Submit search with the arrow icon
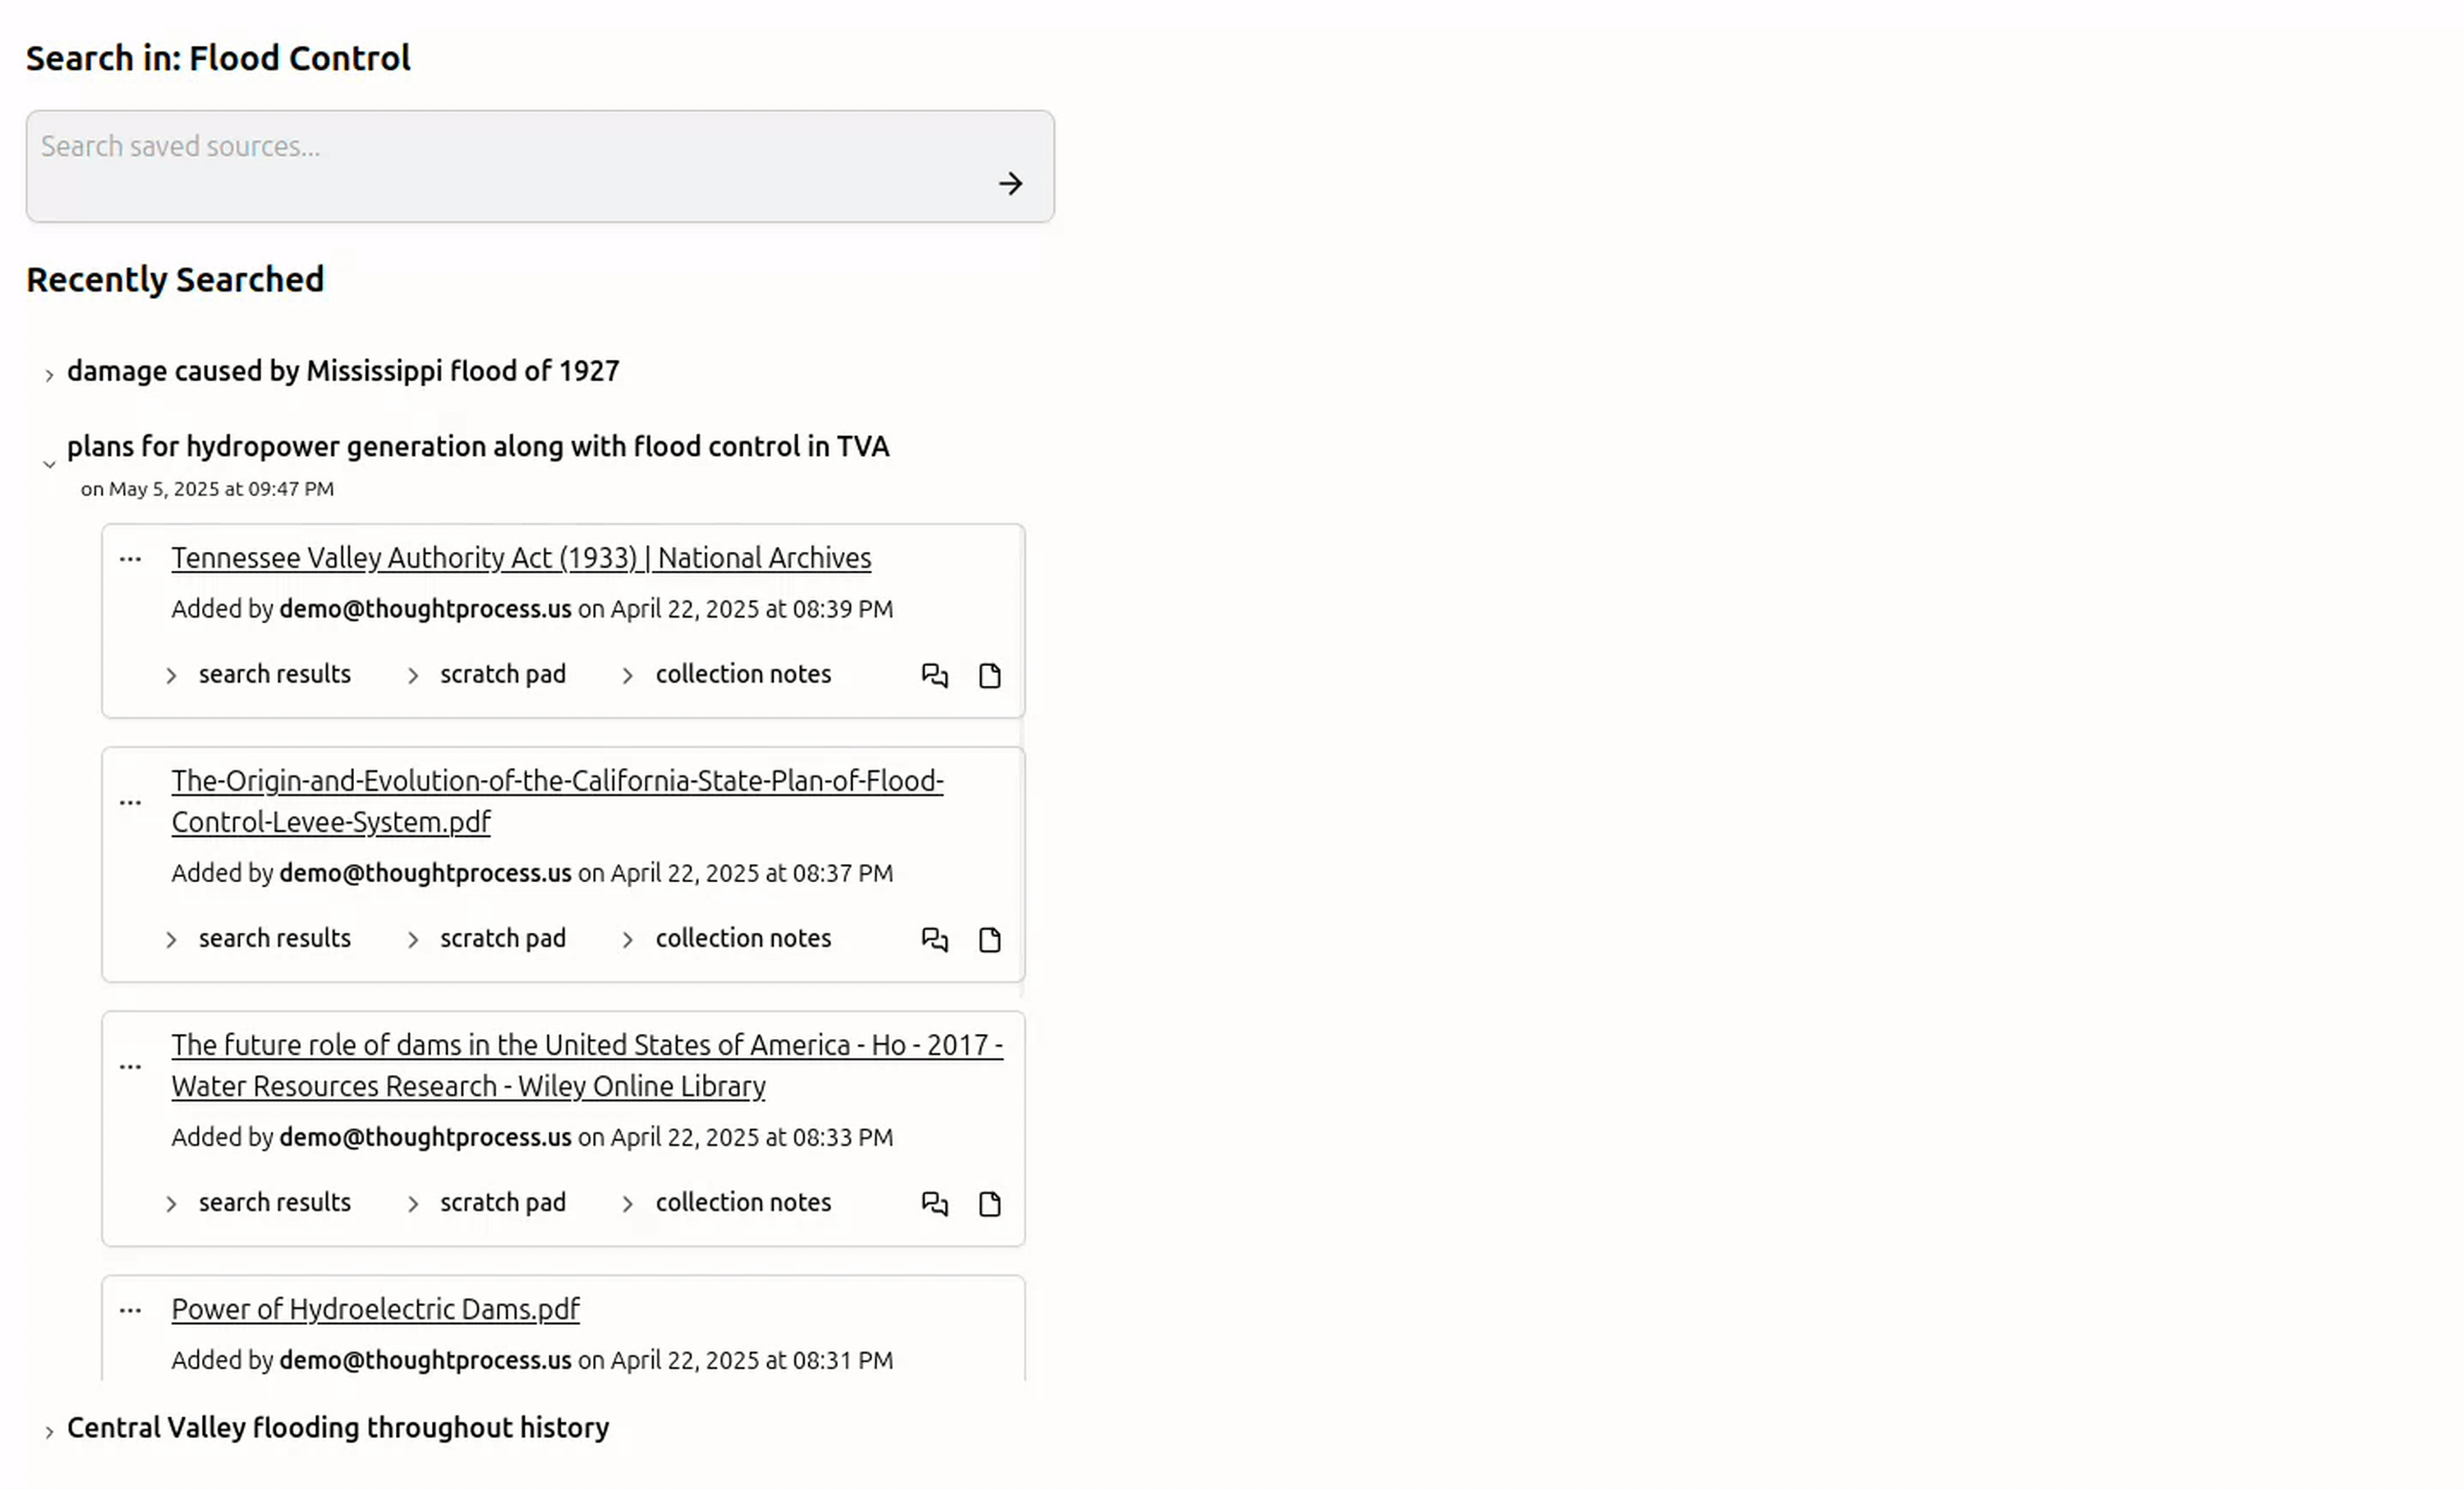This screenshot has width=2464, height=1489. tap(1010, 184)
